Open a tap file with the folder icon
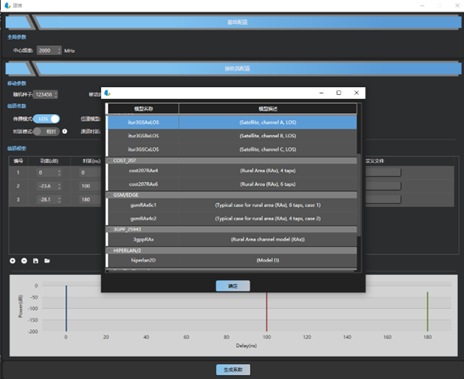This screenshot has height=379, width=464. [47, 261]
